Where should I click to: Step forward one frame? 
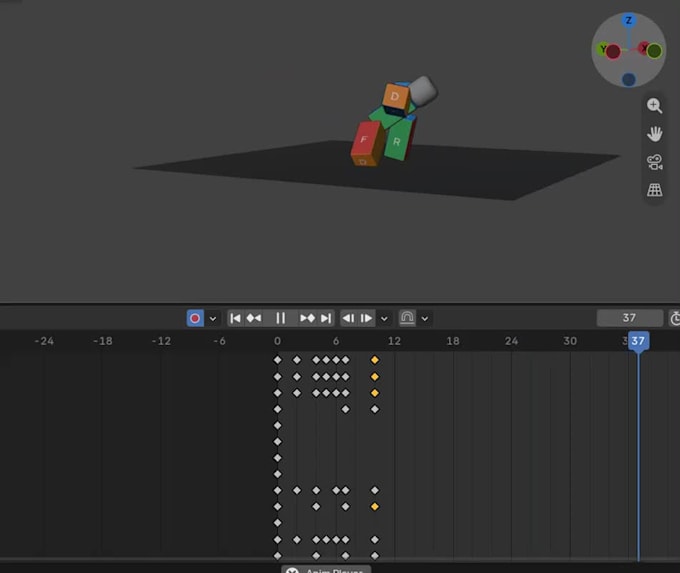pos(366,318)
